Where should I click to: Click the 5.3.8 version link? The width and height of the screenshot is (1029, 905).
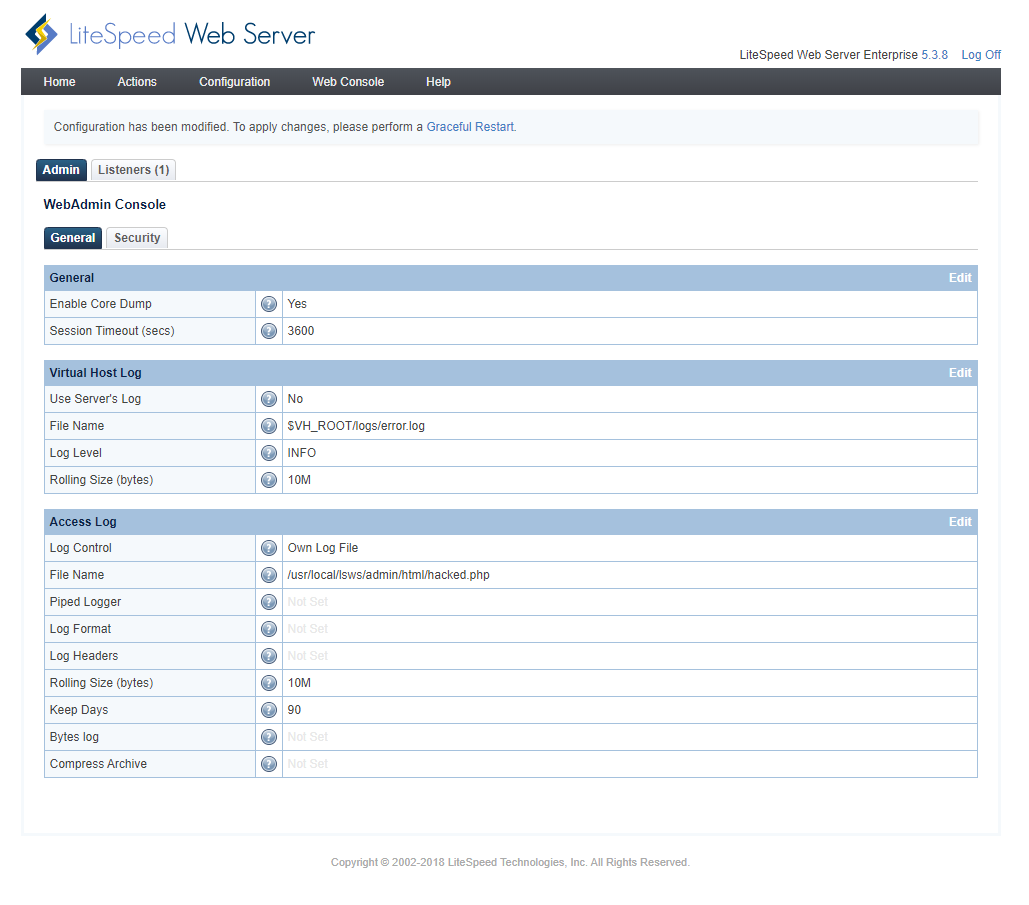[934, 55]
